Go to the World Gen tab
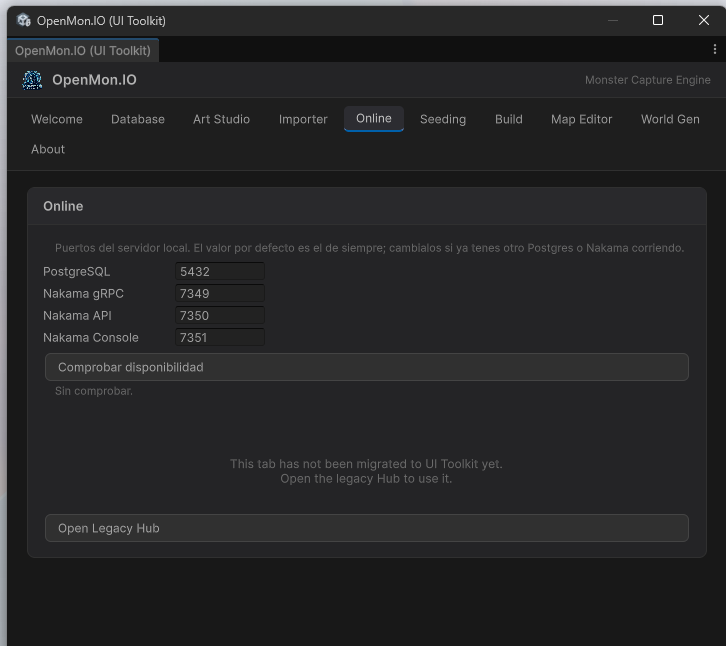 click(x=670, y=119)
